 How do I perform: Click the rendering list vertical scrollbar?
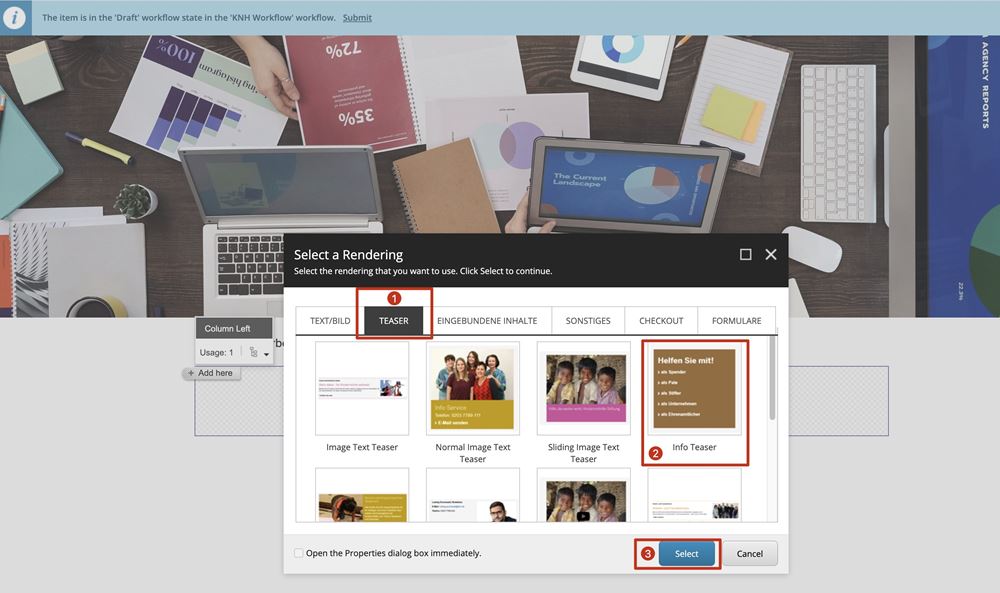[771, 380]
